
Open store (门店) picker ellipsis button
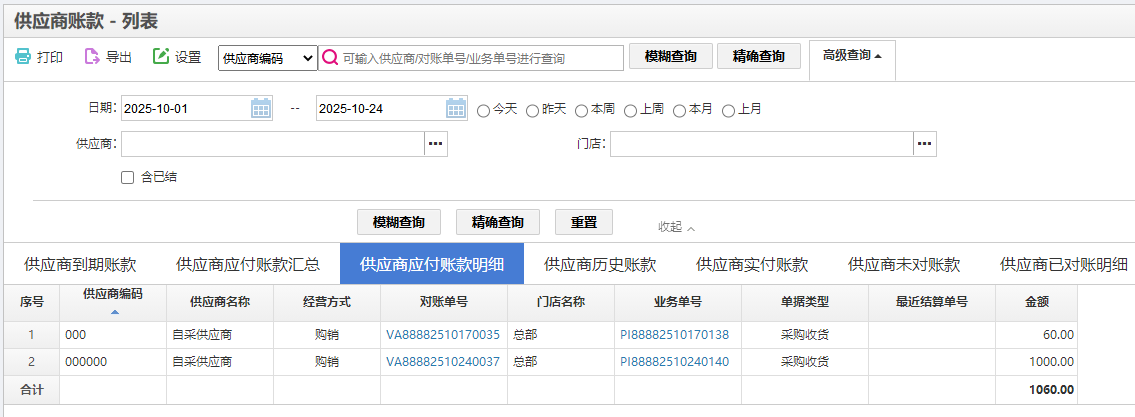point(925,144)
